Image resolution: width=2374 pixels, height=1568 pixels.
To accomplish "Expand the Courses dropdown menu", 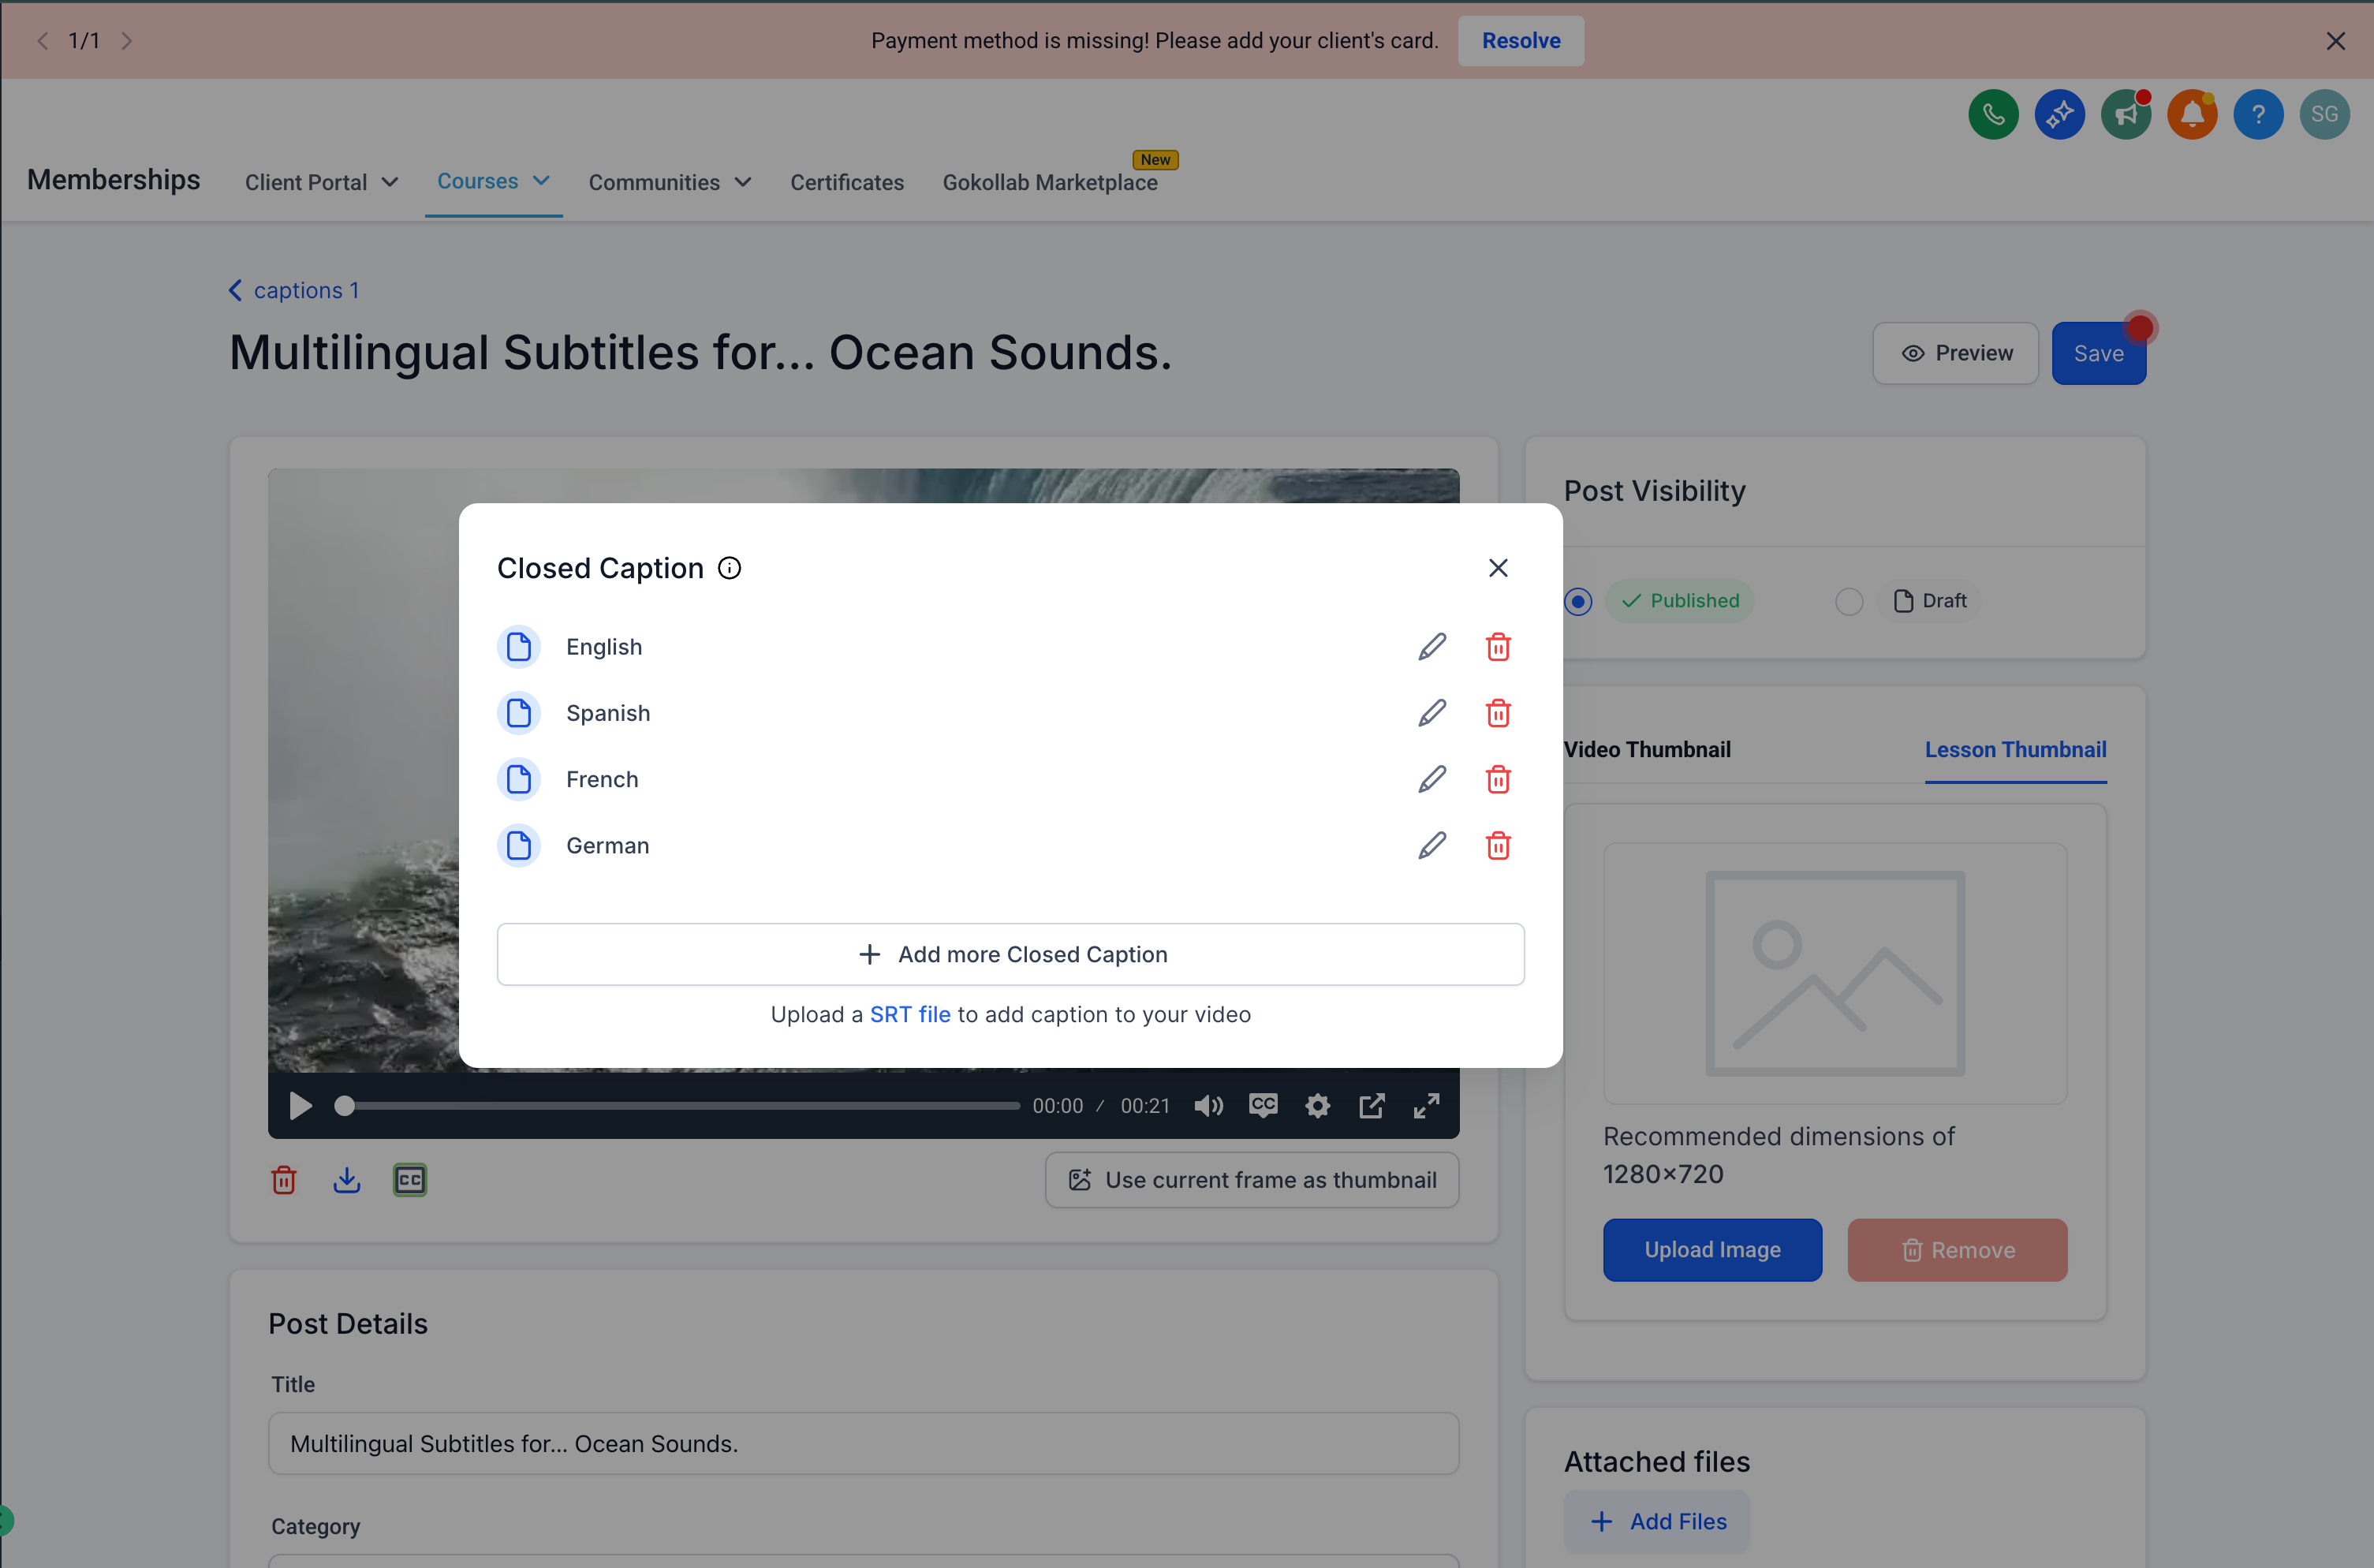I will point(493,181).
